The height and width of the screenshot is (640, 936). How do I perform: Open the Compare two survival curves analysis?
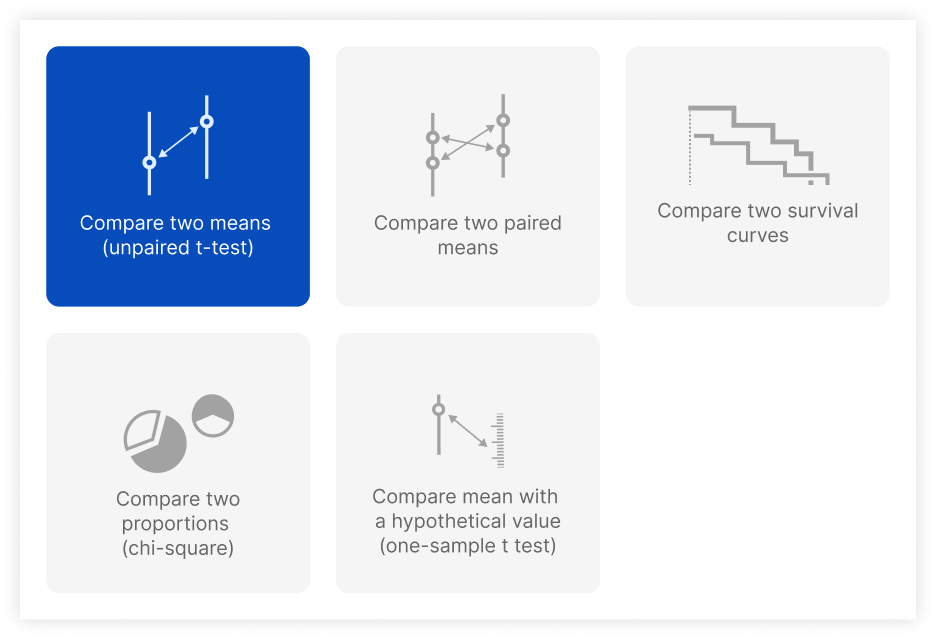pyautogui.click(x=757, y=176)
